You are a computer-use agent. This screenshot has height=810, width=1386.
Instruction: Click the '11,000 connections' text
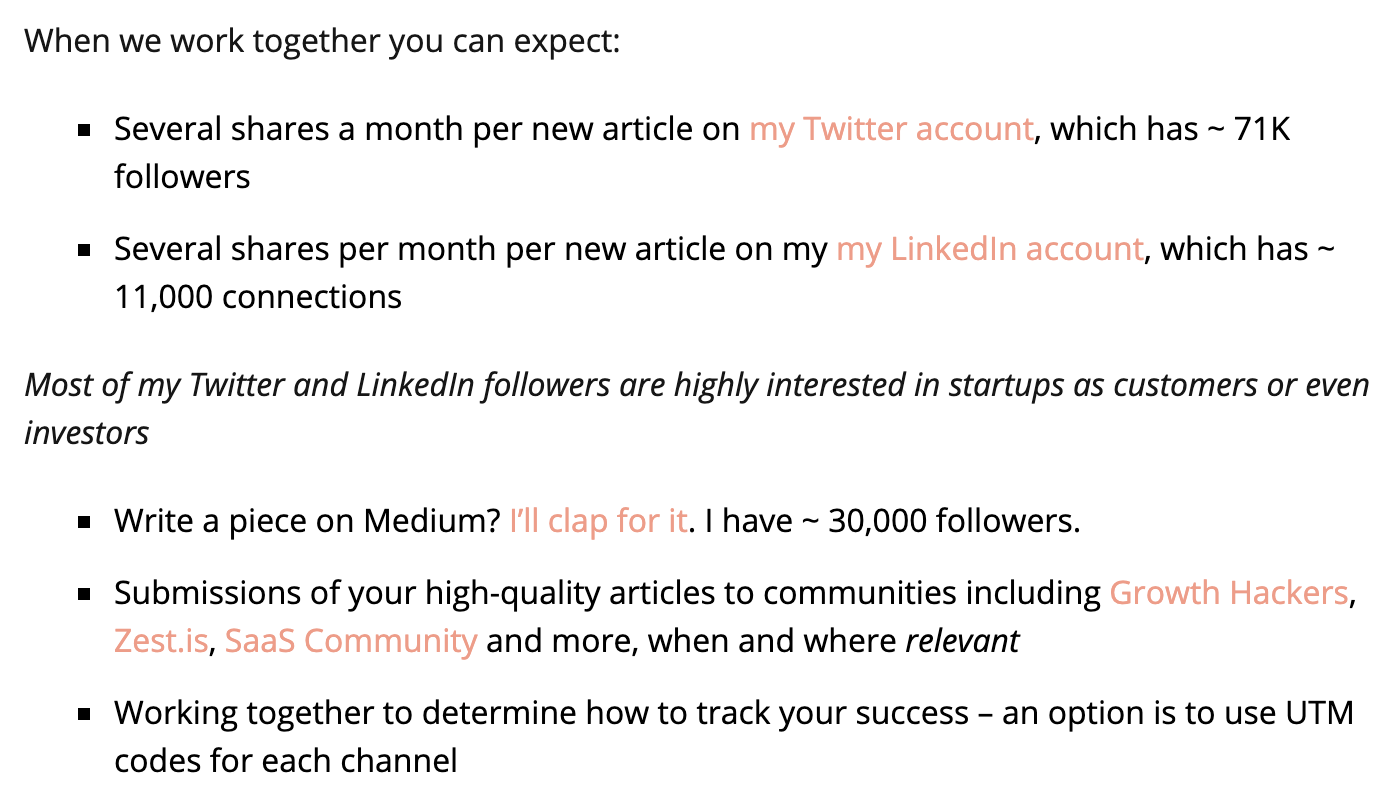coord(258,297)
